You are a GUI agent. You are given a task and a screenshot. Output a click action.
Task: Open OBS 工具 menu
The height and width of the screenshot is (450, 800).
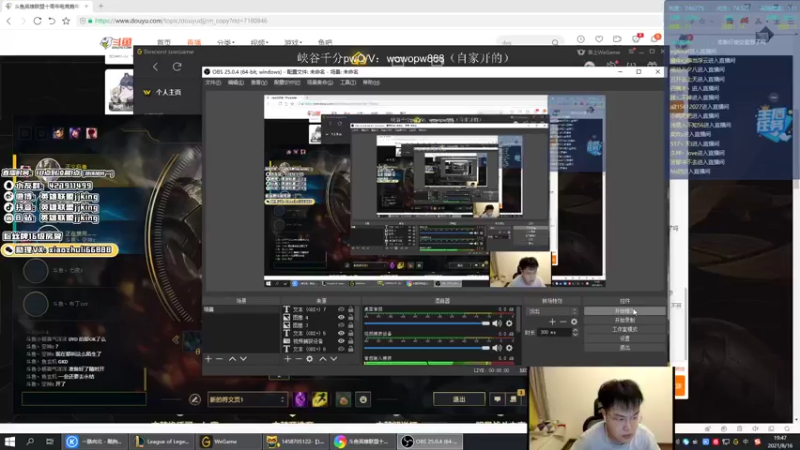tap(348, 82)
